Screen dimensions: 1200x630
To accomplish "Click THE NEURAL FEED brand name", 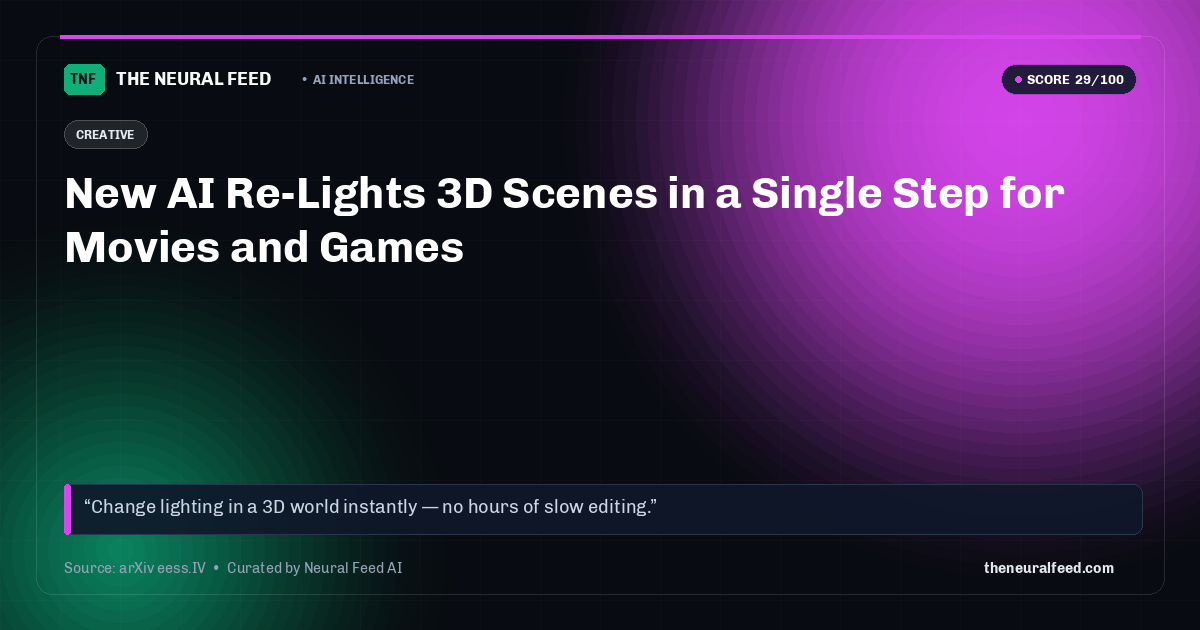I will tap(194, 79).
